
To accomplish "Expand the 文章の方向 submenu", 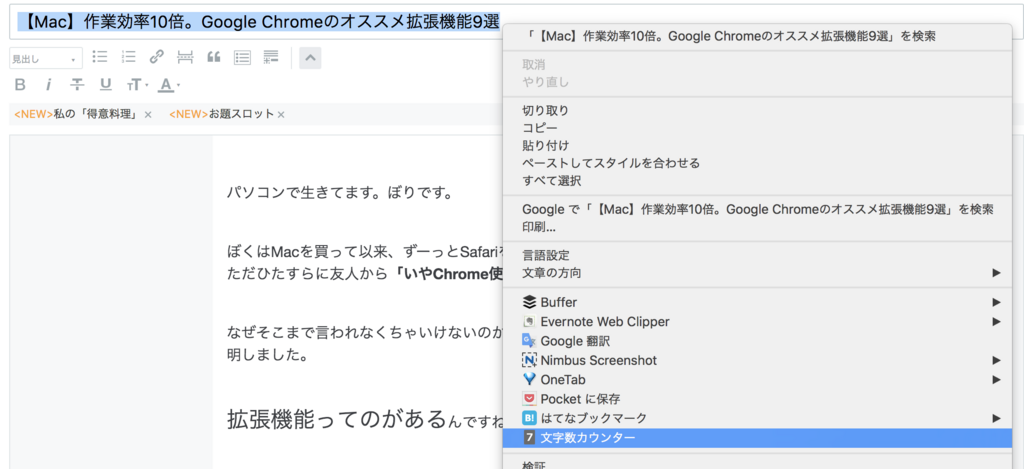I will pyautogui.click(x=757, y=273).
